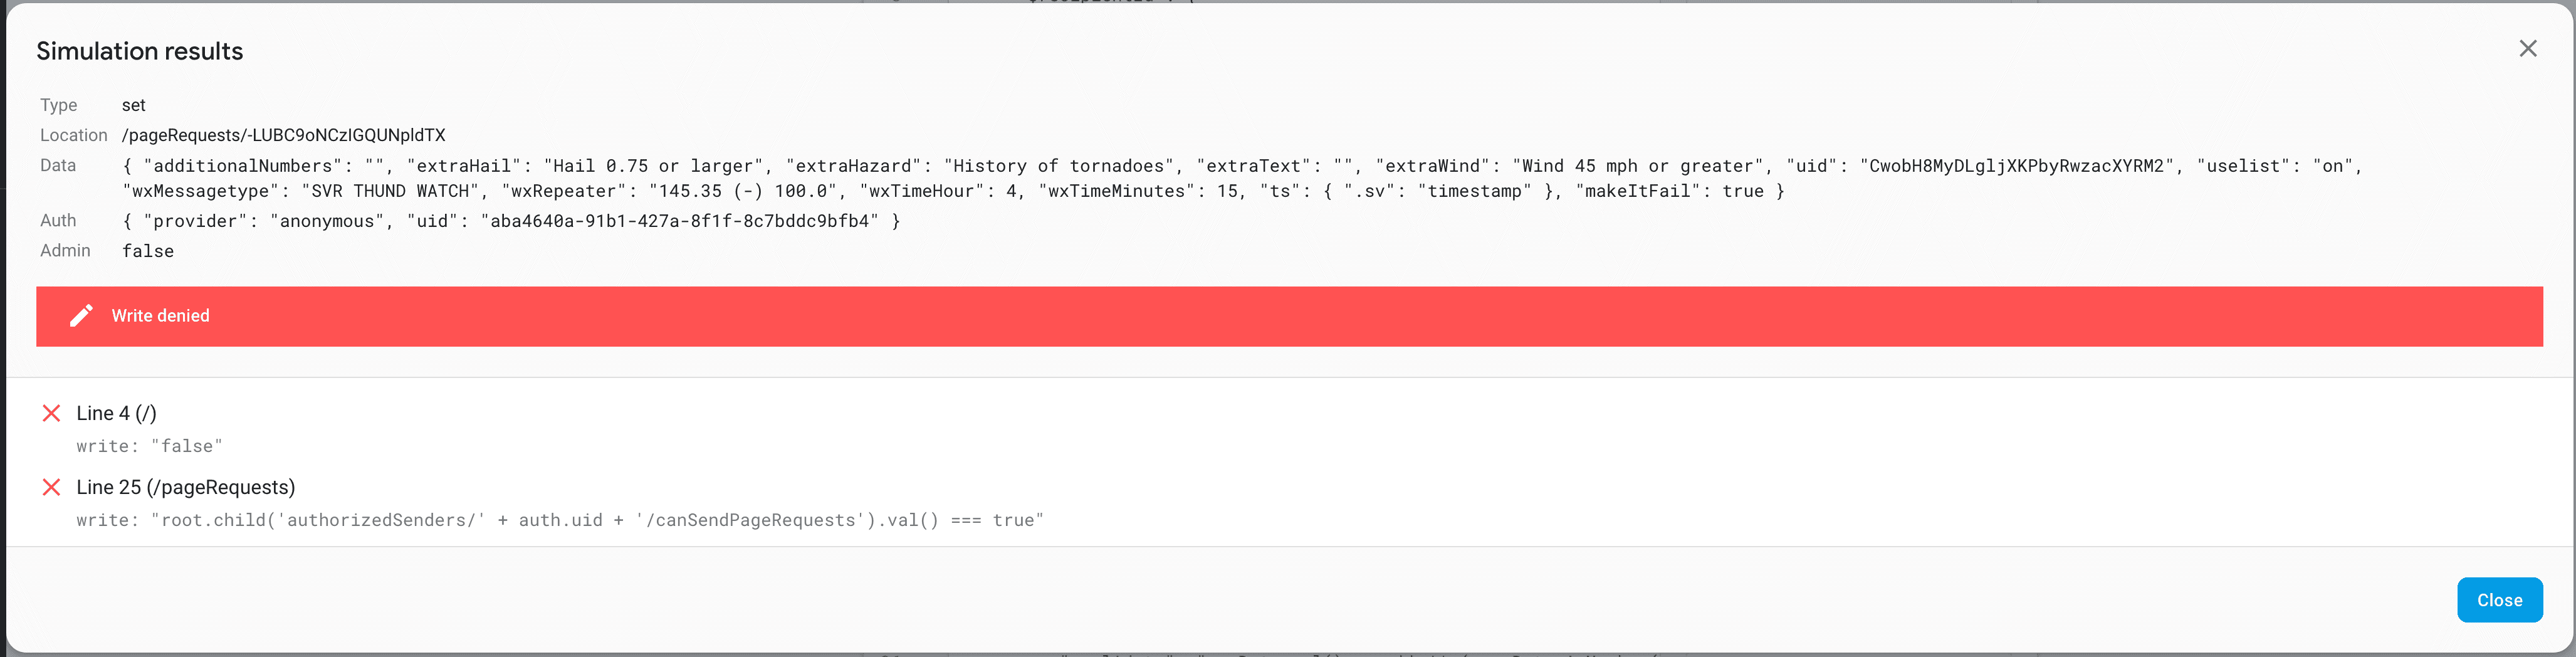
Task: Click the pencil icon in Write denied banner
Action: coord(81,316)
